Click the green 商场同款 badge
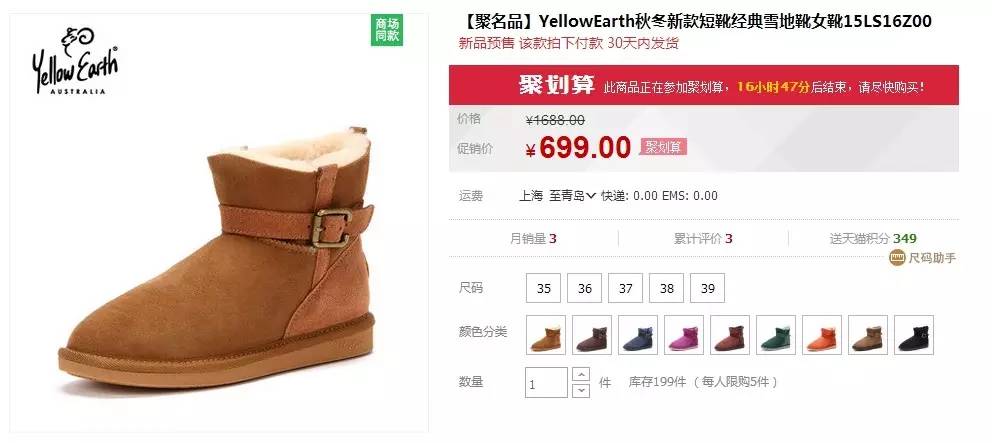Viewport: 992px width, 443px height. tap(387, 30)
